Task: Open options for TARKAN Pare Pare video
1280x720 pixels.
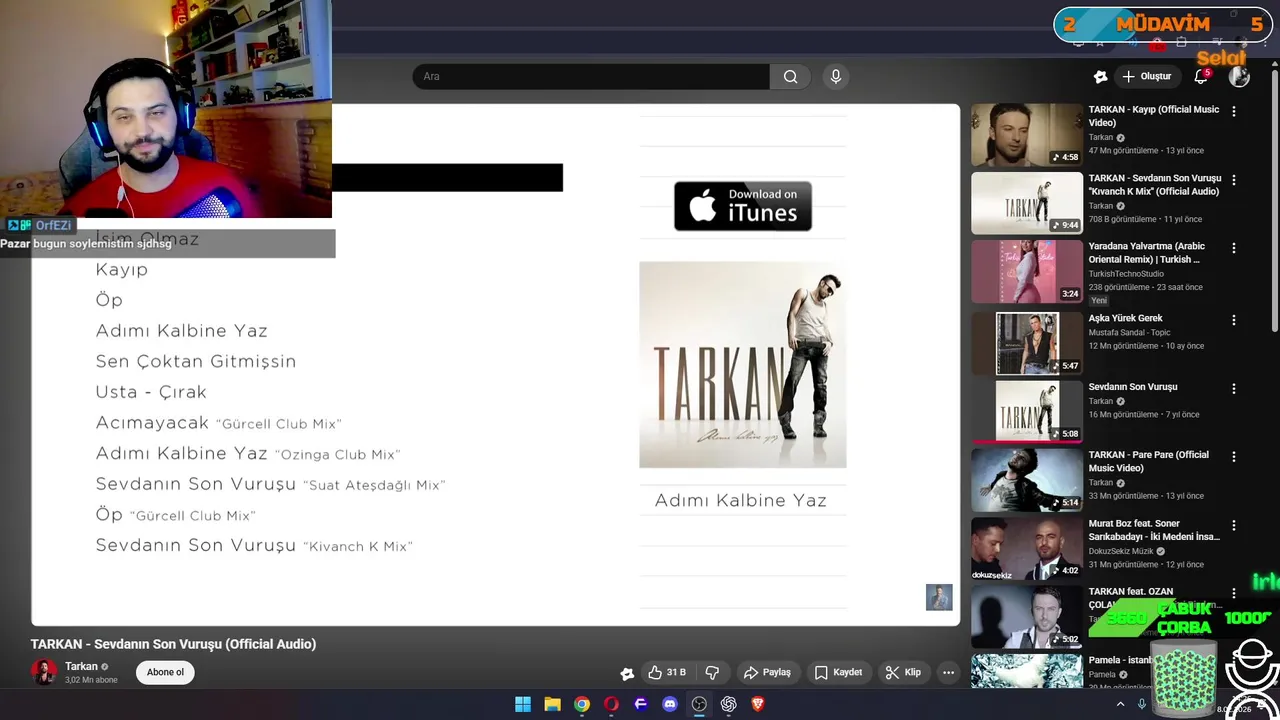Action: 1234,457
